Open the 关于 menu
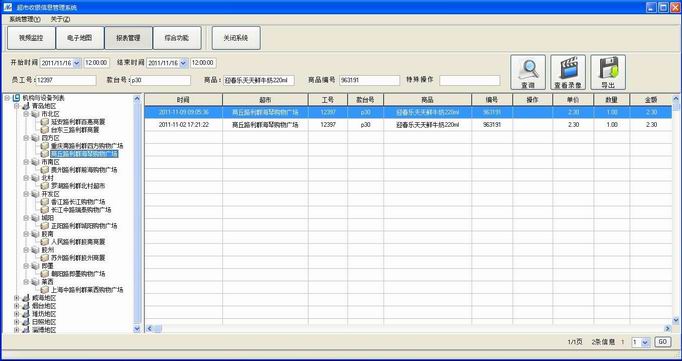Screen dimensions: 682x361 pyautogui.click(x=60, y=19)
